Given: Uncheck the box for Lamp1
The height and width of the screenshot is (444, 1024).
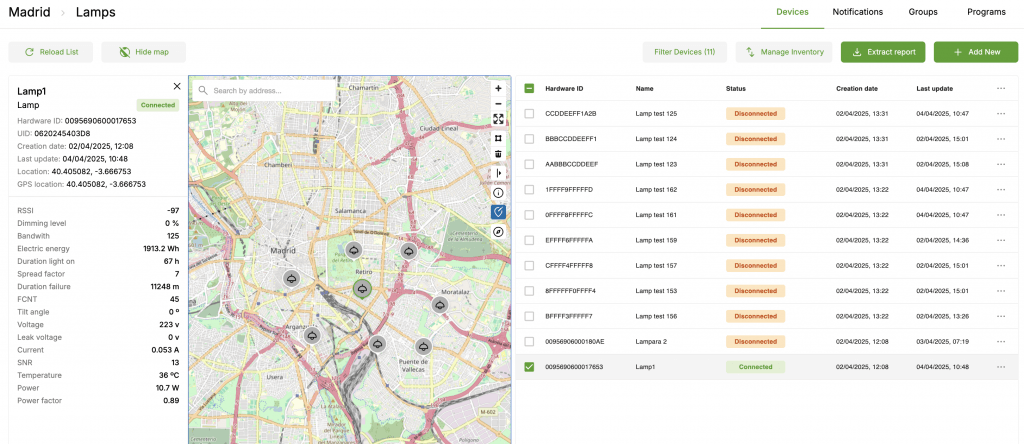Looking at the screenshot, I should pyautogui.click(x=529, y=367).
